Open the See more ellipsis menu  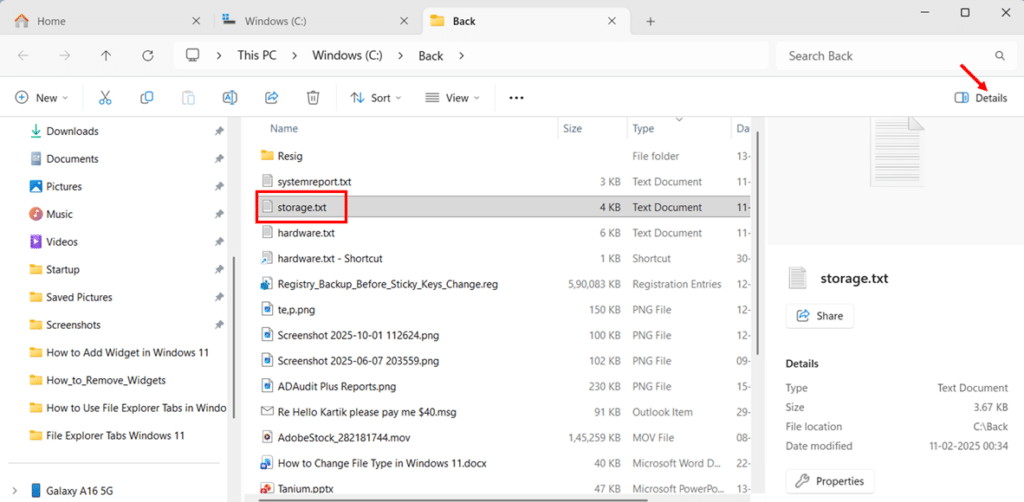point(517,98)
